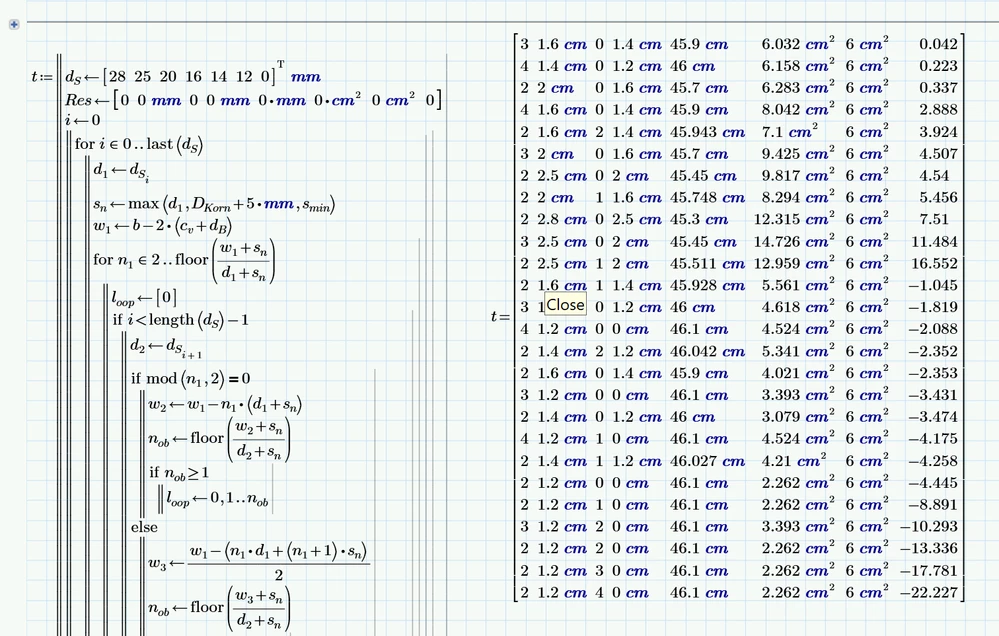
Task: Click matrix cell 0.223
Action: click(938, 66)
